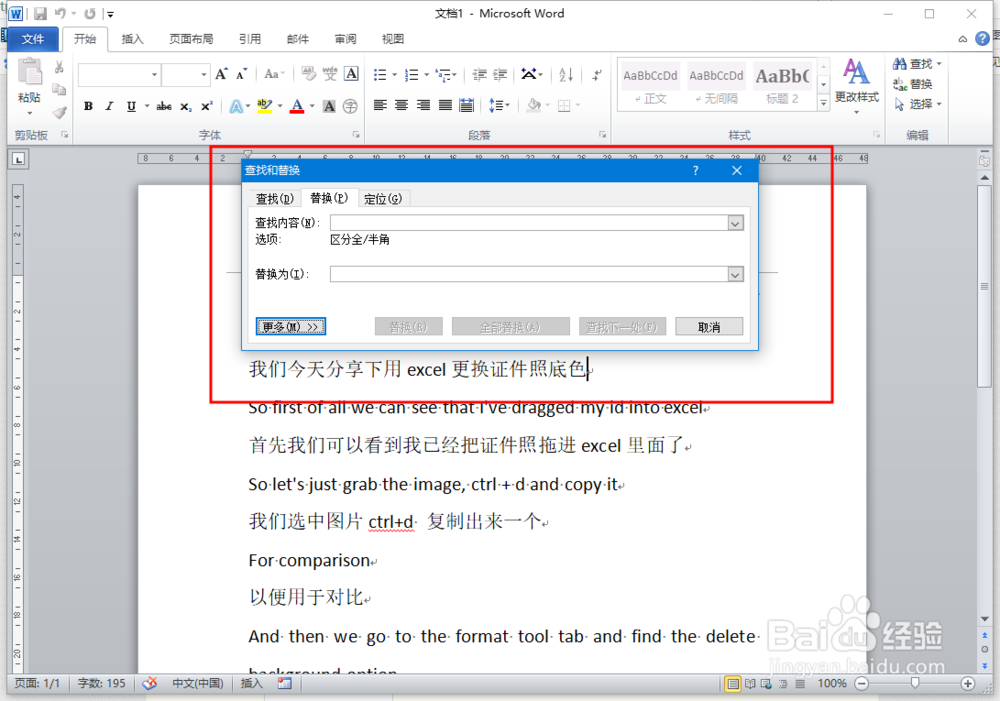Open the 替换为 dropdown arrow

point(735,274)
